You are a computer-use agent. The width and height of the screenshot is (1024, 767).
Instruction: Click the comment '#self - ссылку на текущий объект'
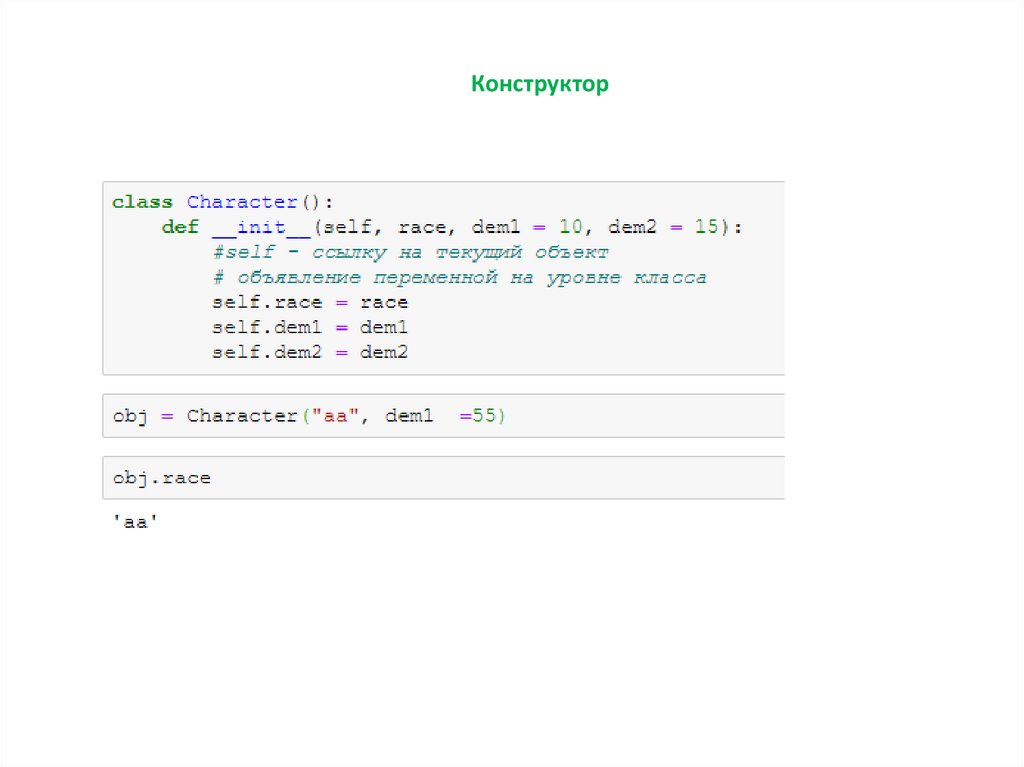pos(410,252)
